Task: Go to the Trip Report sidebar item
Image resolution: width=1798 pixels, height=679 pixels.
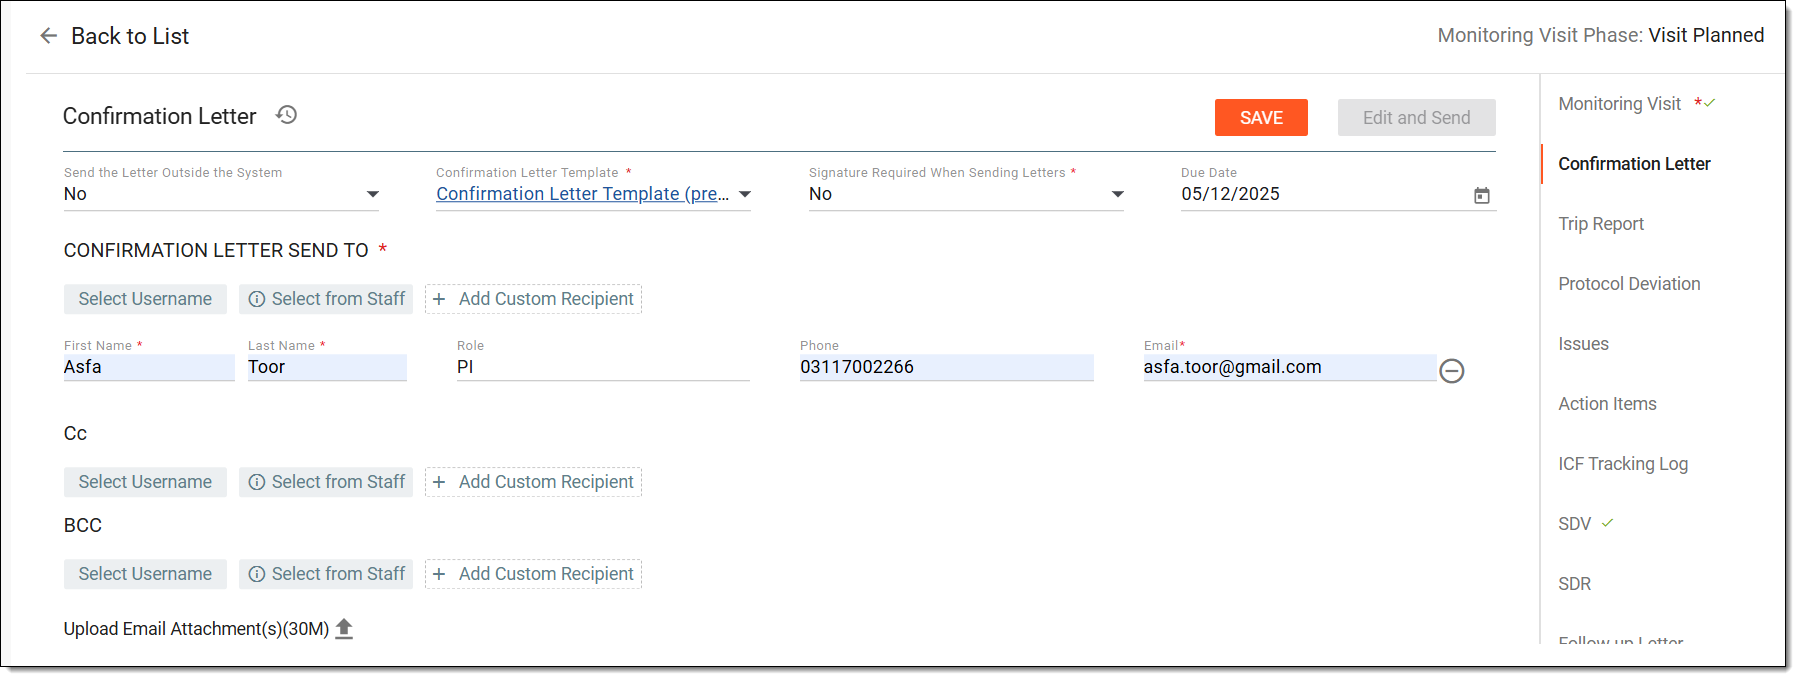Action: coord(1601,224)
